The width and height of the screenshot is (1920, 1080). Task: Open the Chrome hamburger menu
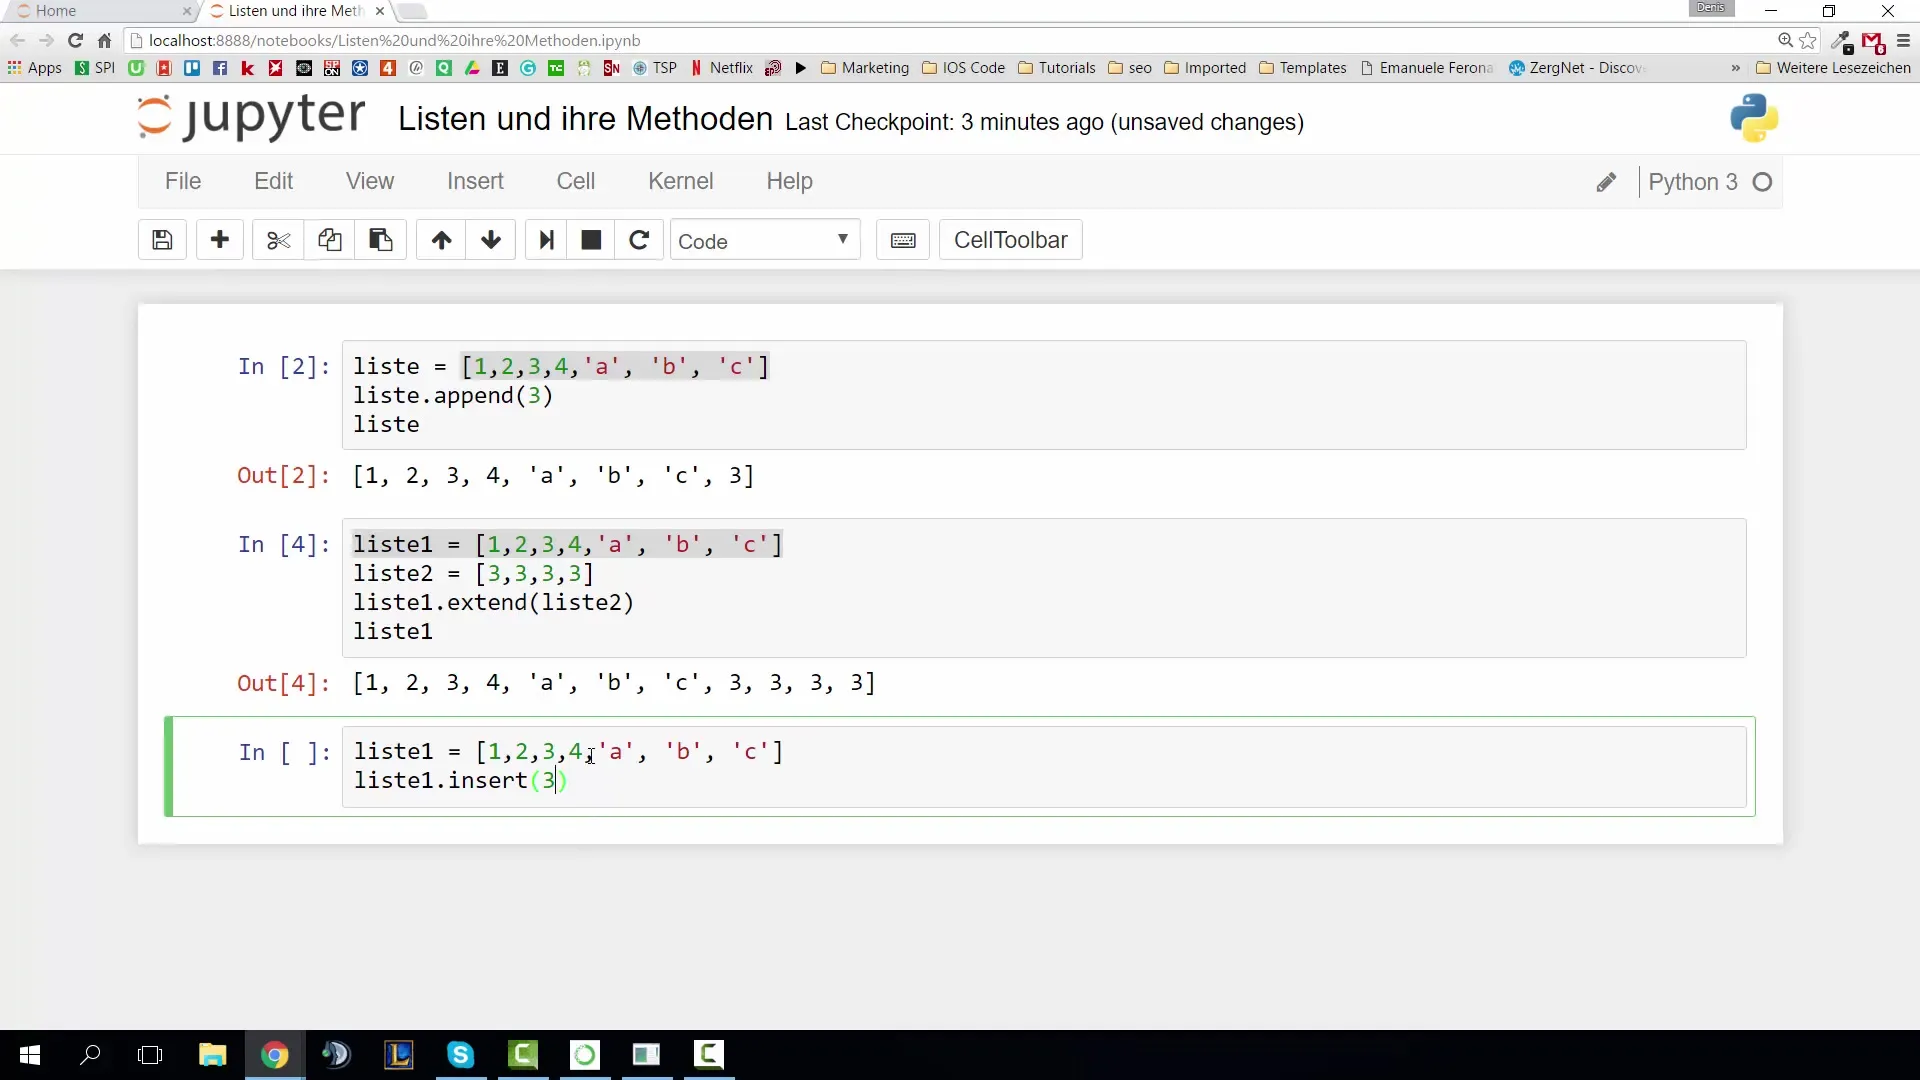point(1903,41)
